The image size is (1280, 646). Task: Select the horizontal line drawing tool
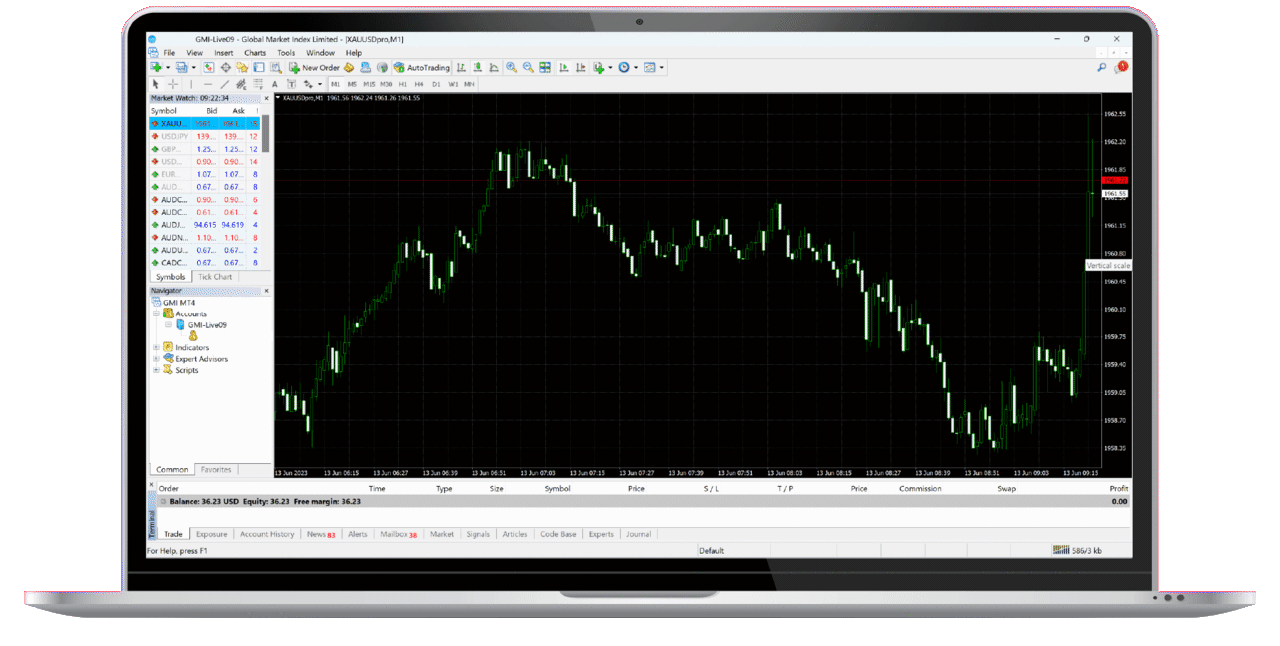tap(207, 84)
